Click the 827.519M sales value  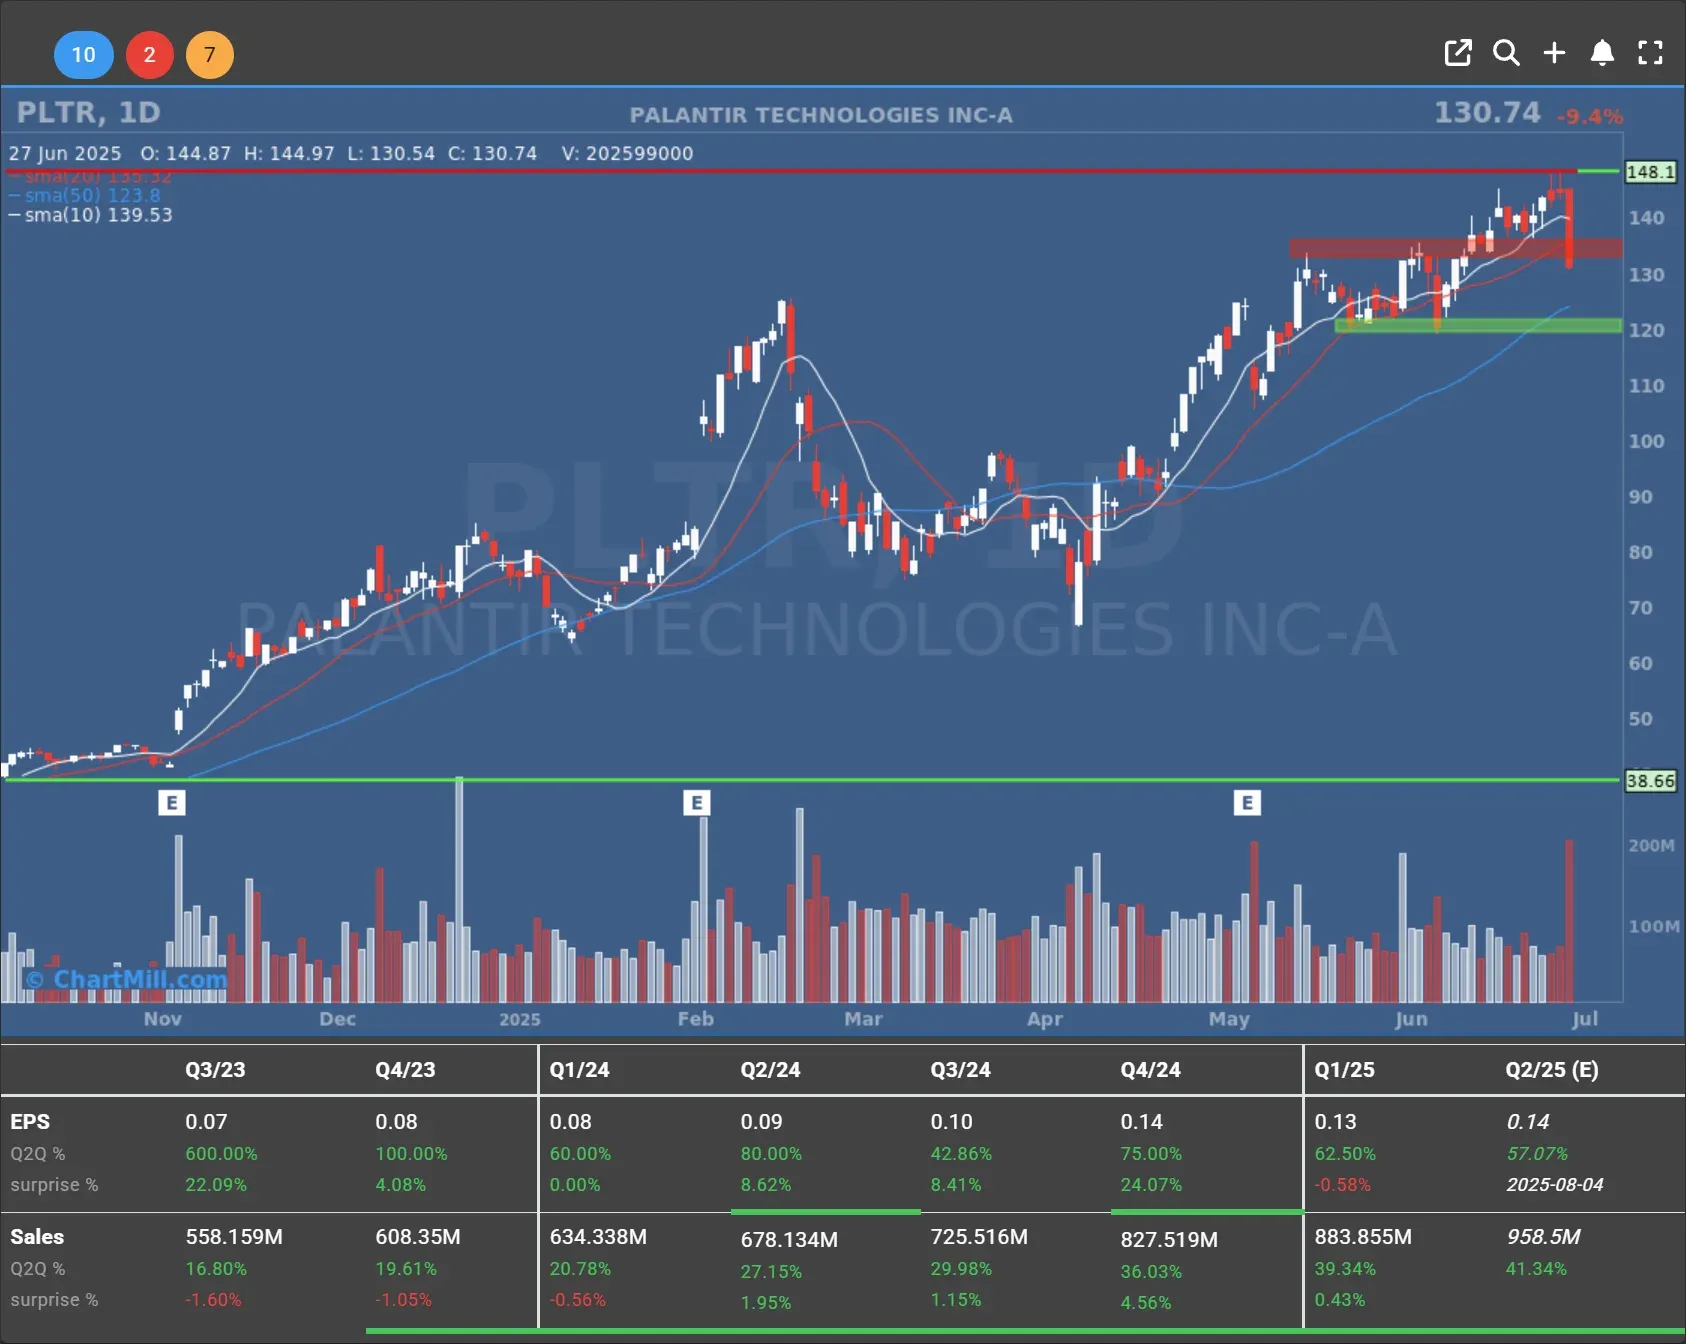point(1169,1240)
